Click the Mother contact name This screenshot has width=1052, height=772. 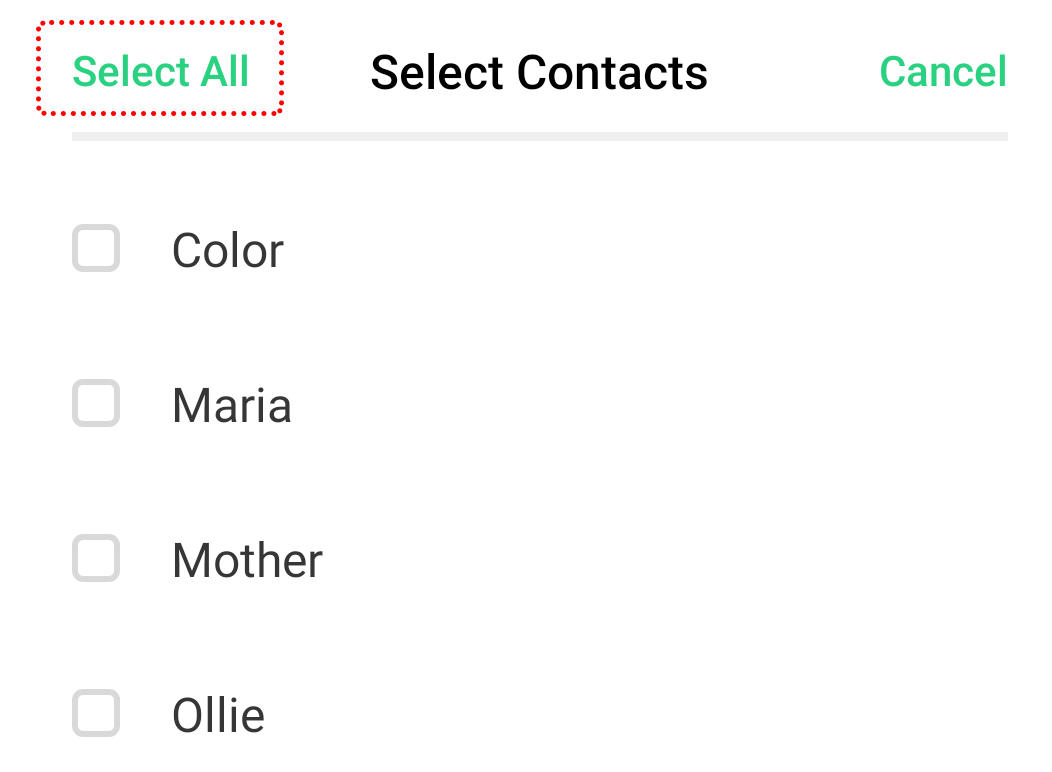pyautogui.click(x=247, y=561)
